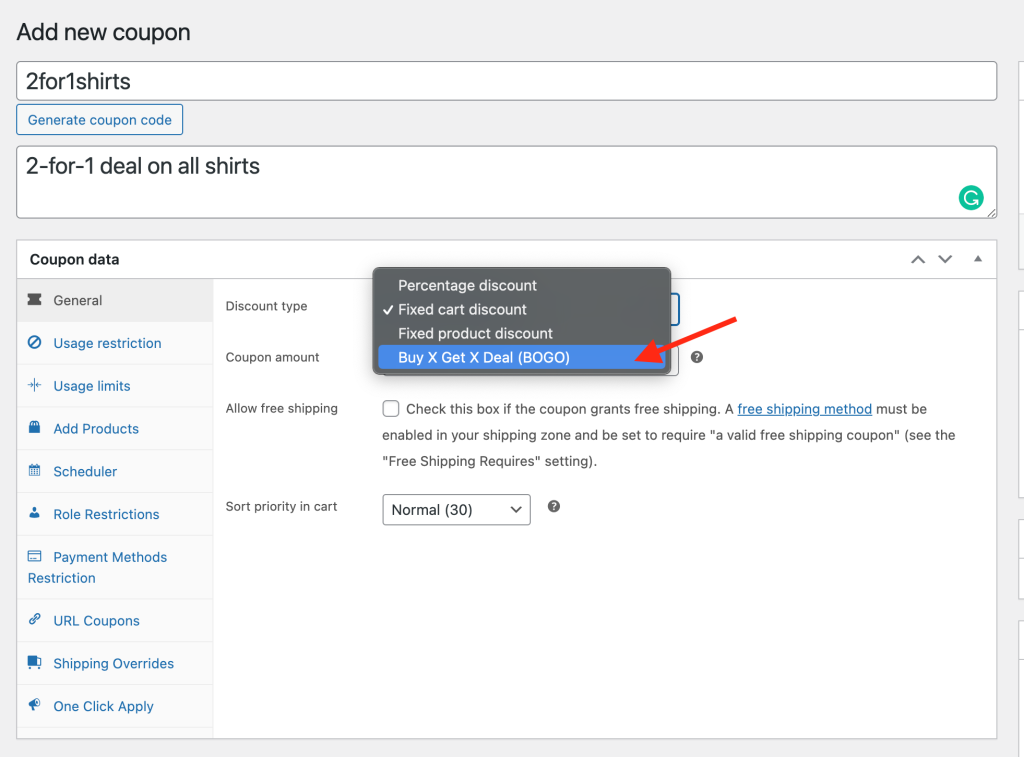Click the General tab ticket icon
This screenshot has height=757, width=1024.
tap(35, 299)
